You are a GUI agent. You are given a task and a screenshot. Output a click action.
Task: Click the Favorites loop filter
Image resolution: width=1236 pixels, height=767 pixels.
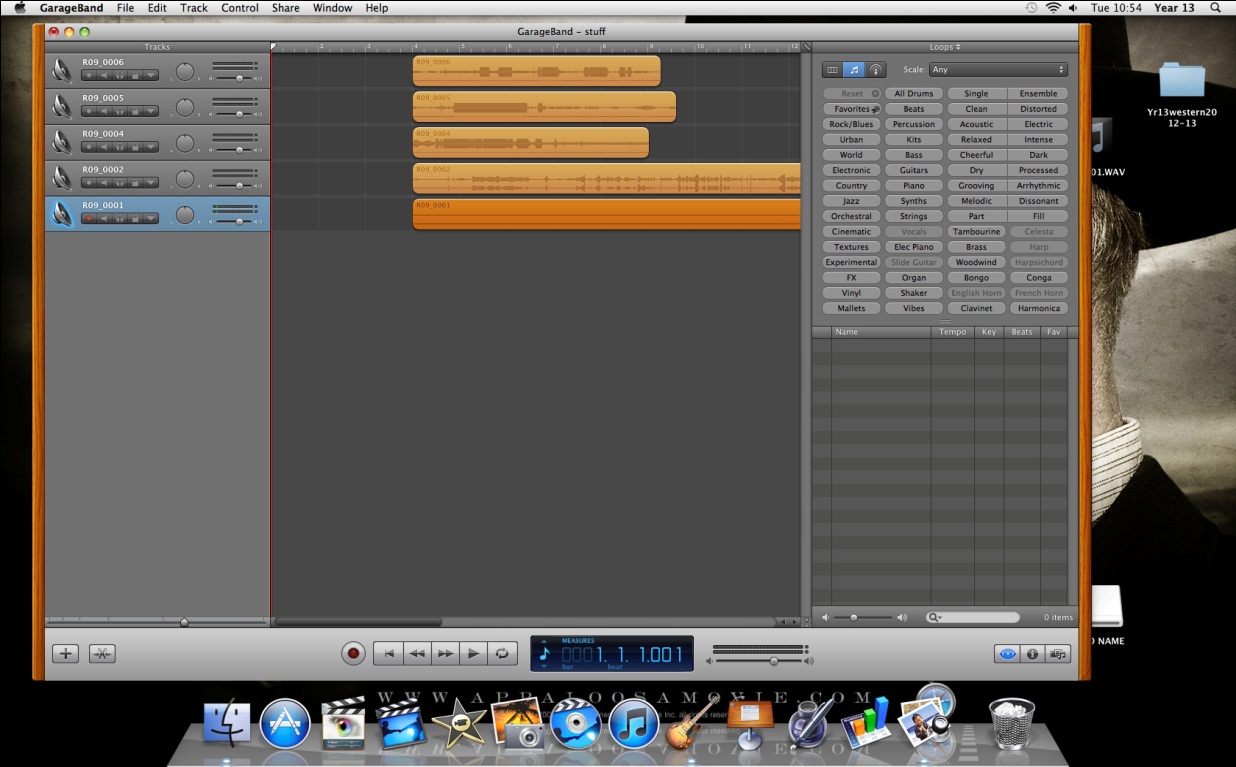click(851, 109)
